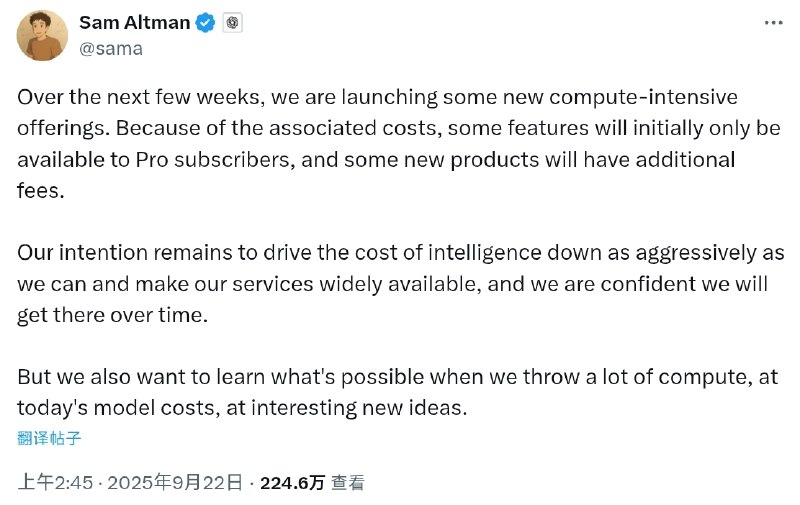This screenshot has height=505, width=800.
Task: Click the line starting 'Our intention remains'
Action: pyautogui.click(x=401, y=253)
